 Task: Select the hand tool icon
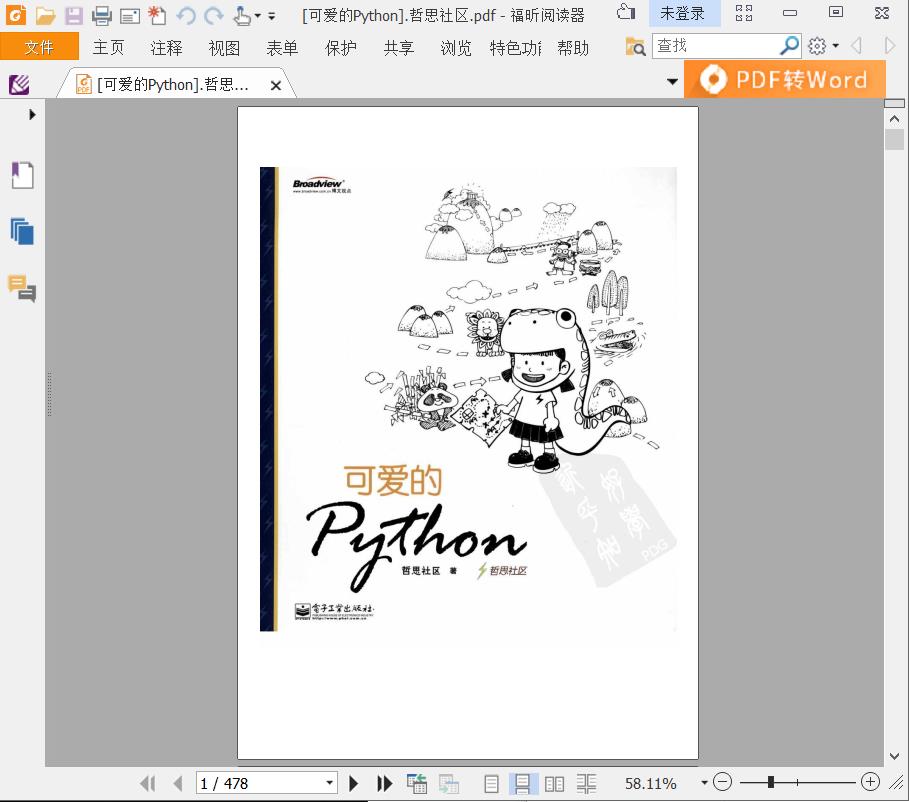[241, 16]
